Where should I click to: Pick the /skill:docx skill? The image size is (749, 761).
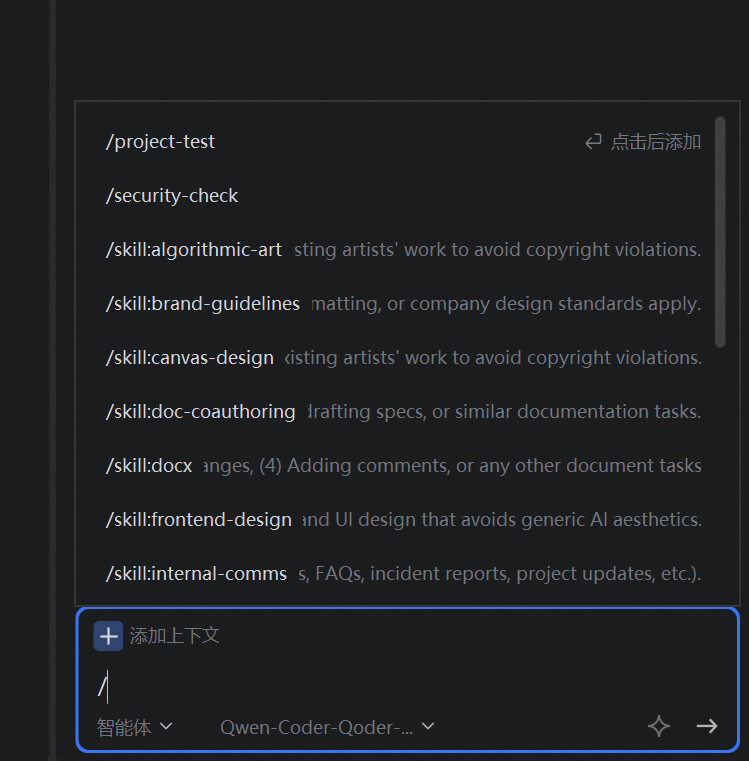point(149,466)
